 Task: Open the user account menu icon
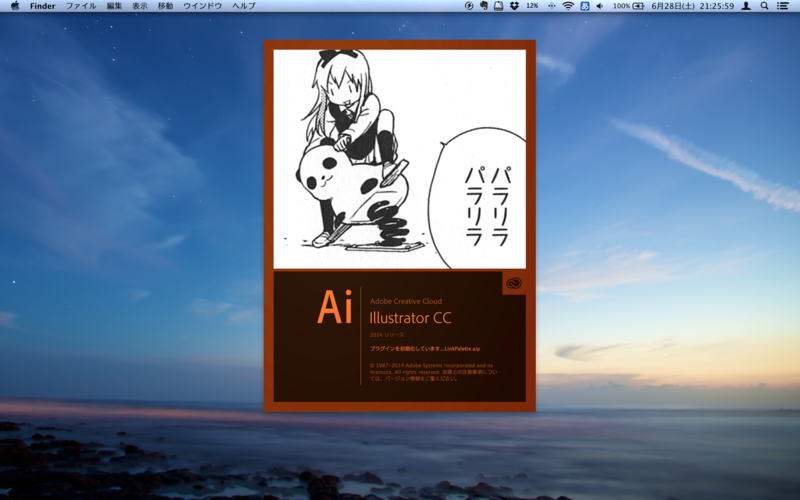(746, 6)
